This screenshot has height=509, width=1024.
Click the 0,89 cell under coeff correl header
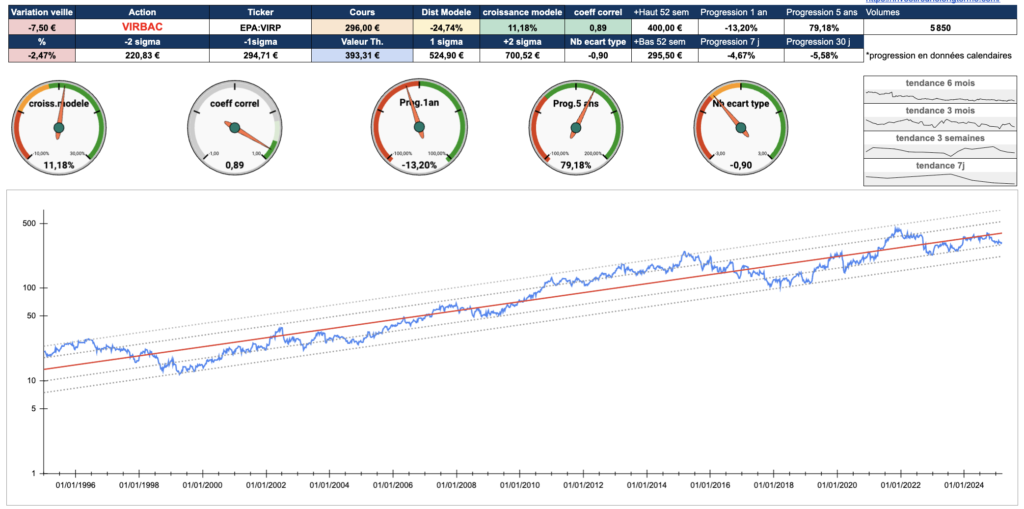coord(598,27)
